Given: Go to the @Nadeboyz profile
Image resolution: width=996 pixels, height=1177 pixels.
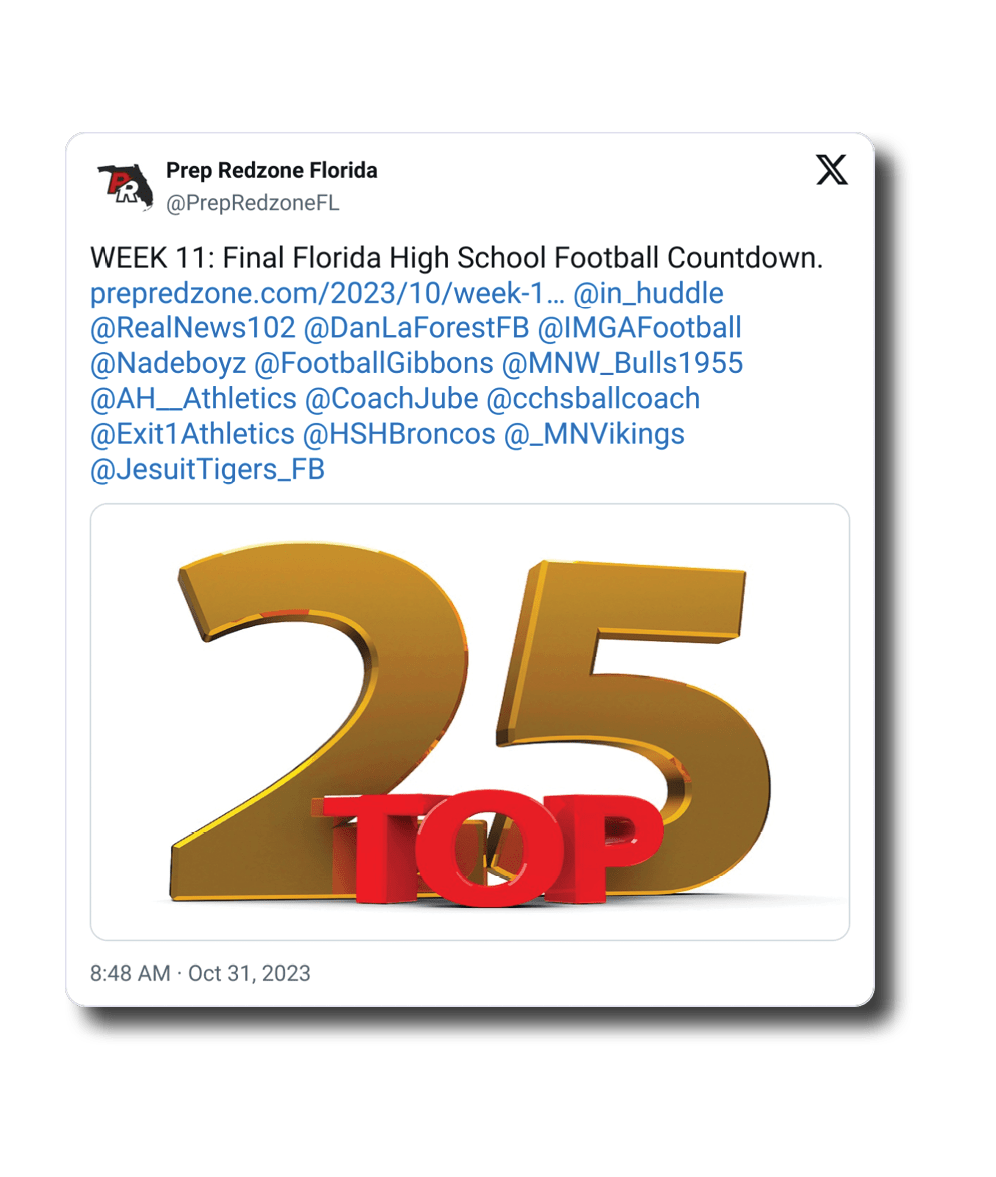Looking at the screenshot, I should point(168,363).
